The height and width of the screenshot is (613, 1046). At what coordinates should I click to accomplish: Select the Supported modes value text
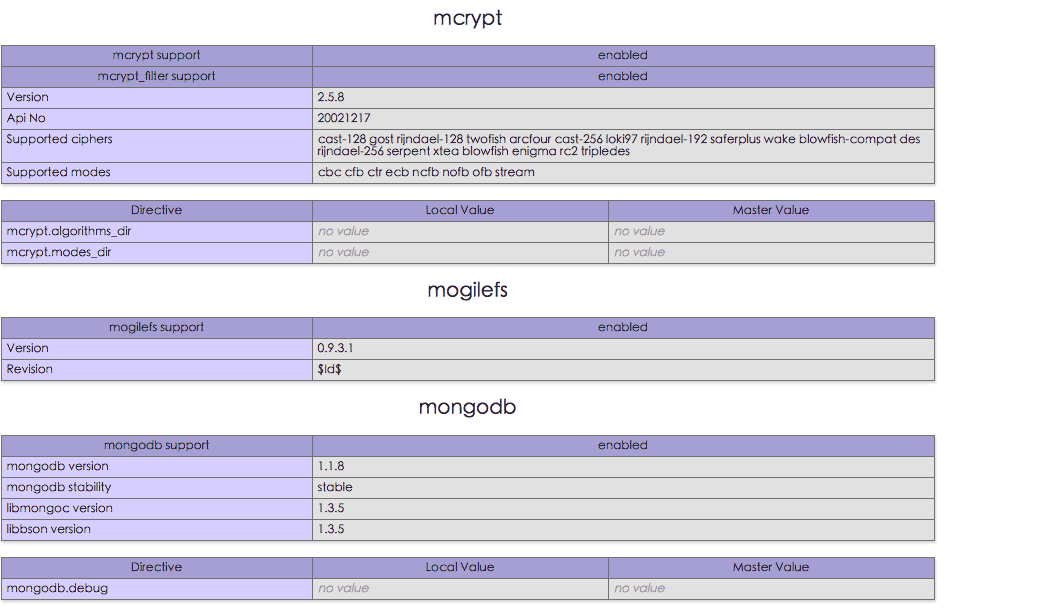click(426, 172)
